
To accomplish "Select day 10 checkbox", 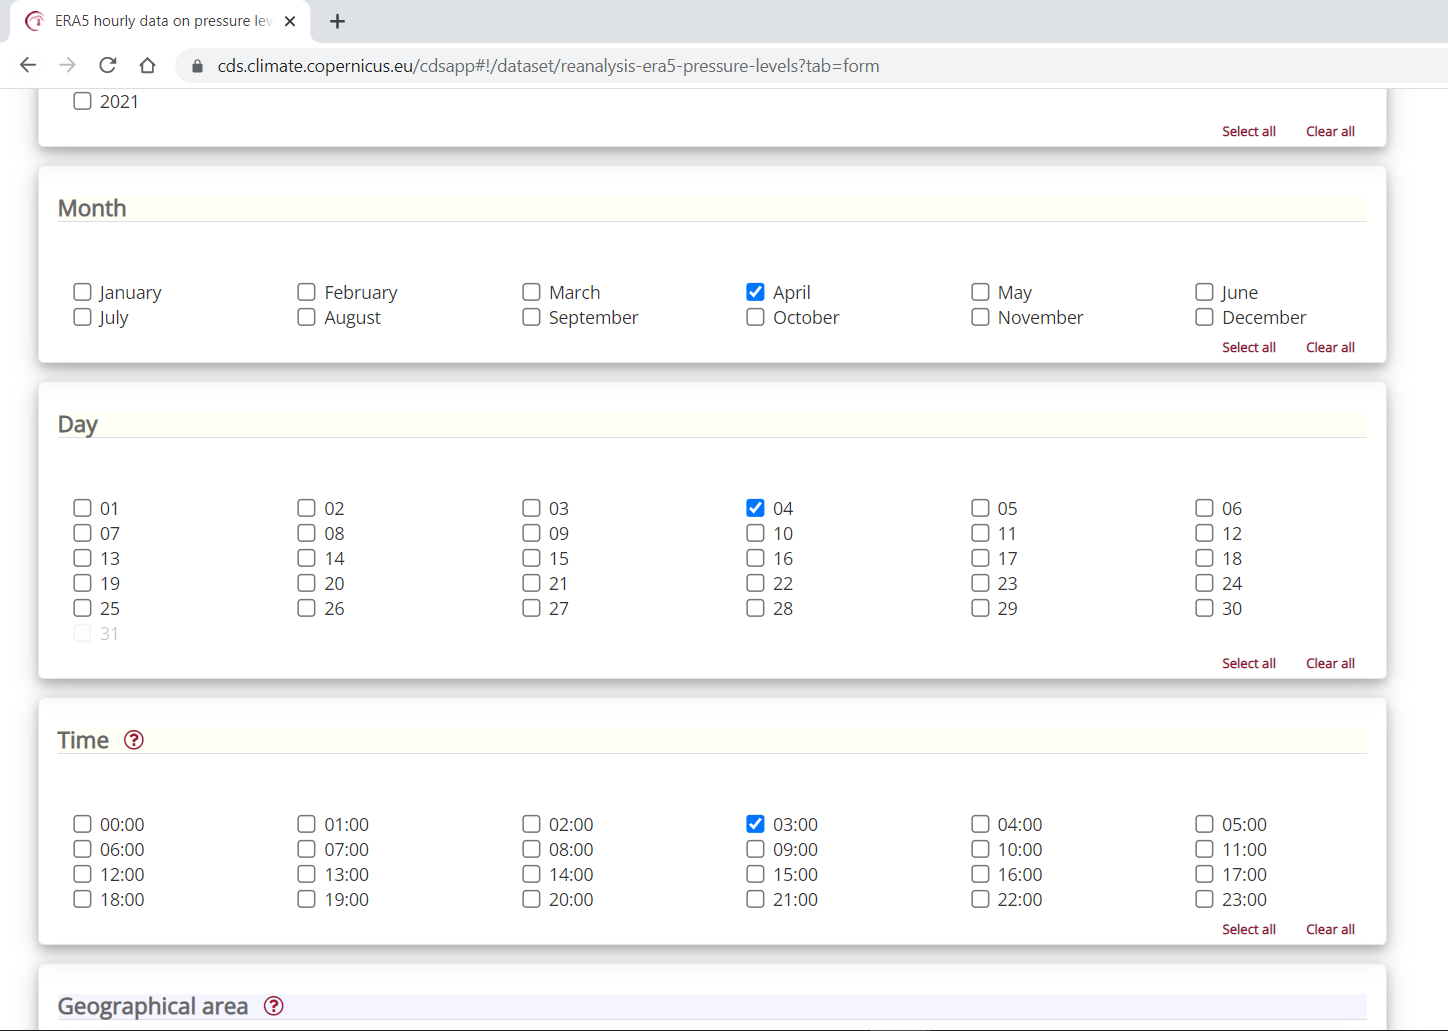I will click(x=755, y=533).
